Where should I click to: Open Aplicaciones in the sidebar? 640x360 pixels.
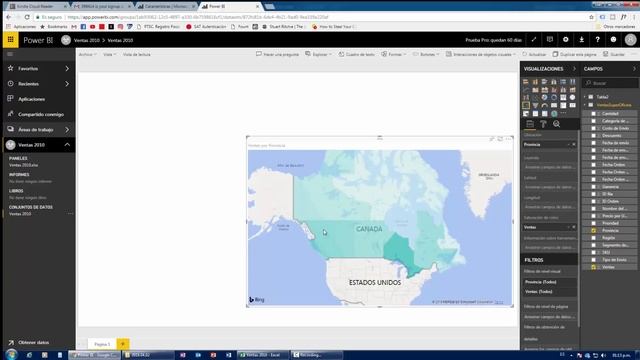(x=31, y=99)
